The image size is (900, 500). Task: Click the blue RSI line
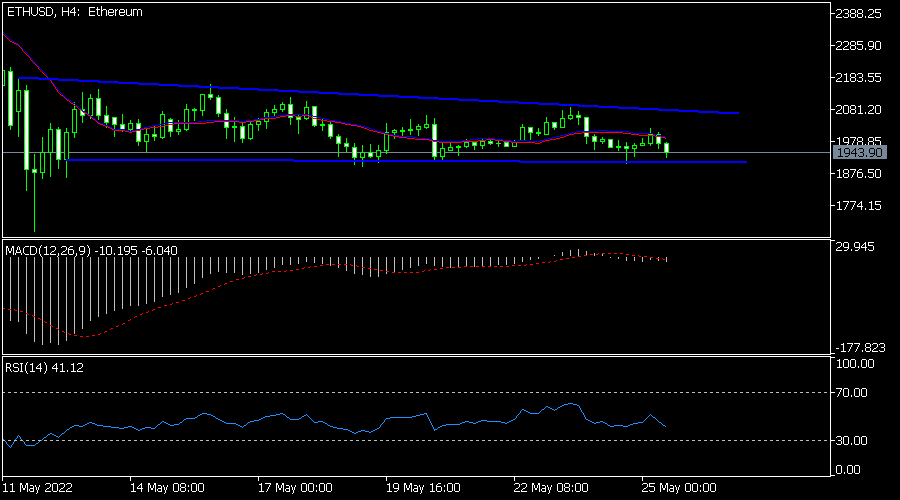pos(333,426)
